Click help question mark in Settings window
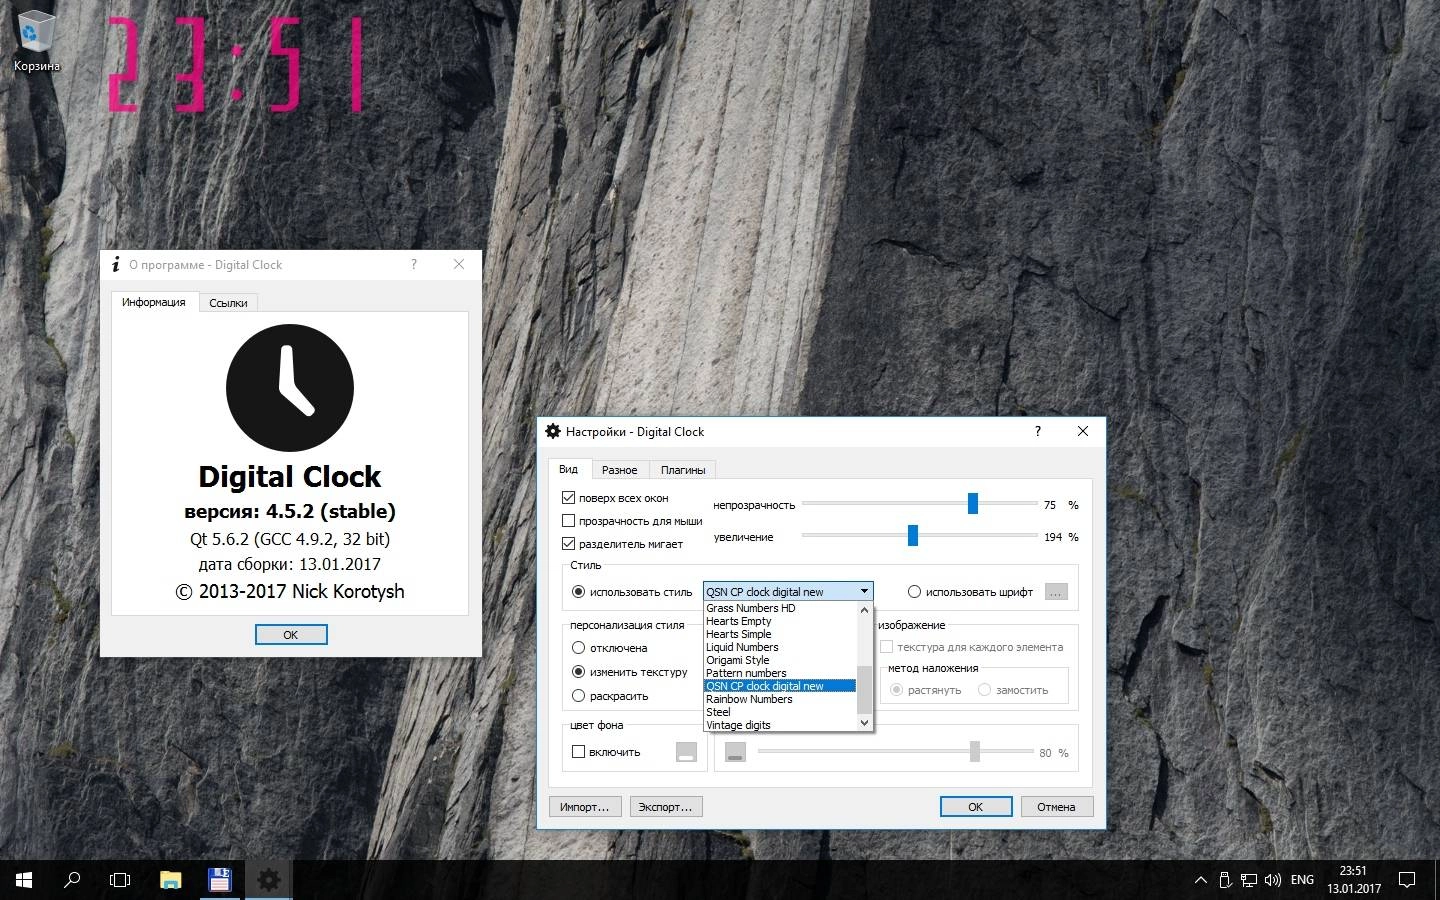Image resolution: width=1440 pixels, height=900 pixels. (1037, 431)
